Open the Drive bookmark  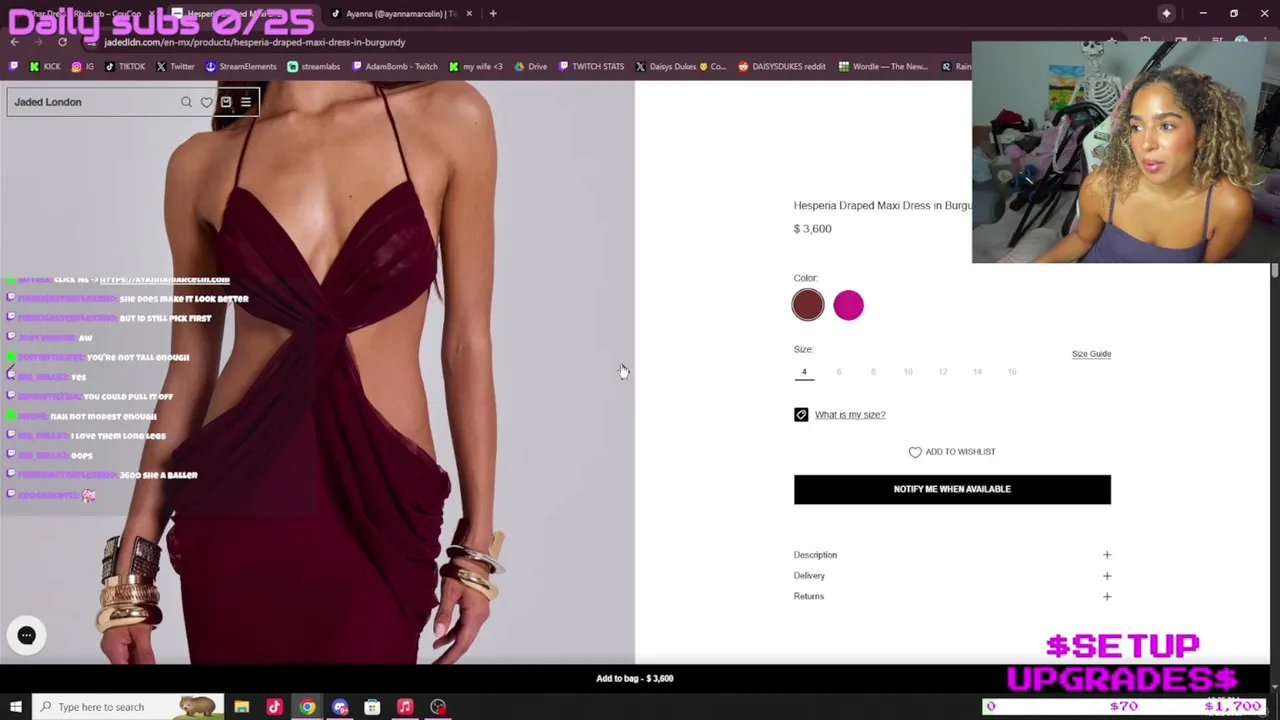[531, 67]
